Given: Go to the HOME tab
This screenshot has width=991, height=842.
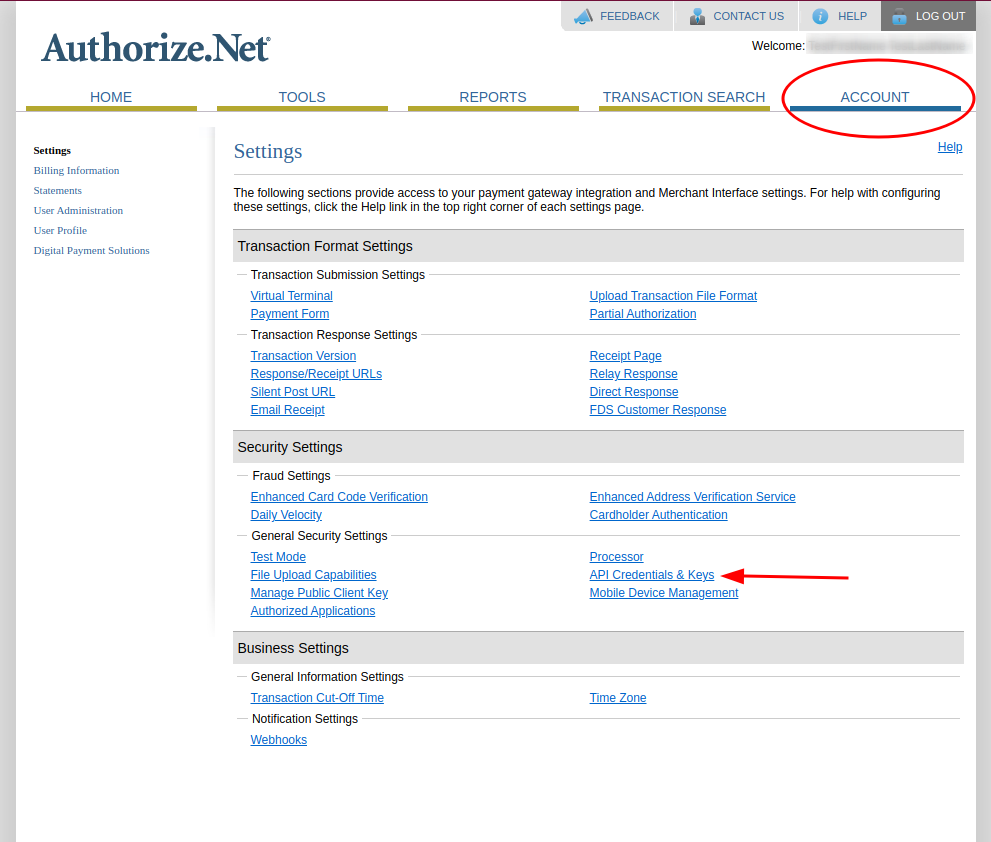Looking at the screenshot, I should pos(111,97).
